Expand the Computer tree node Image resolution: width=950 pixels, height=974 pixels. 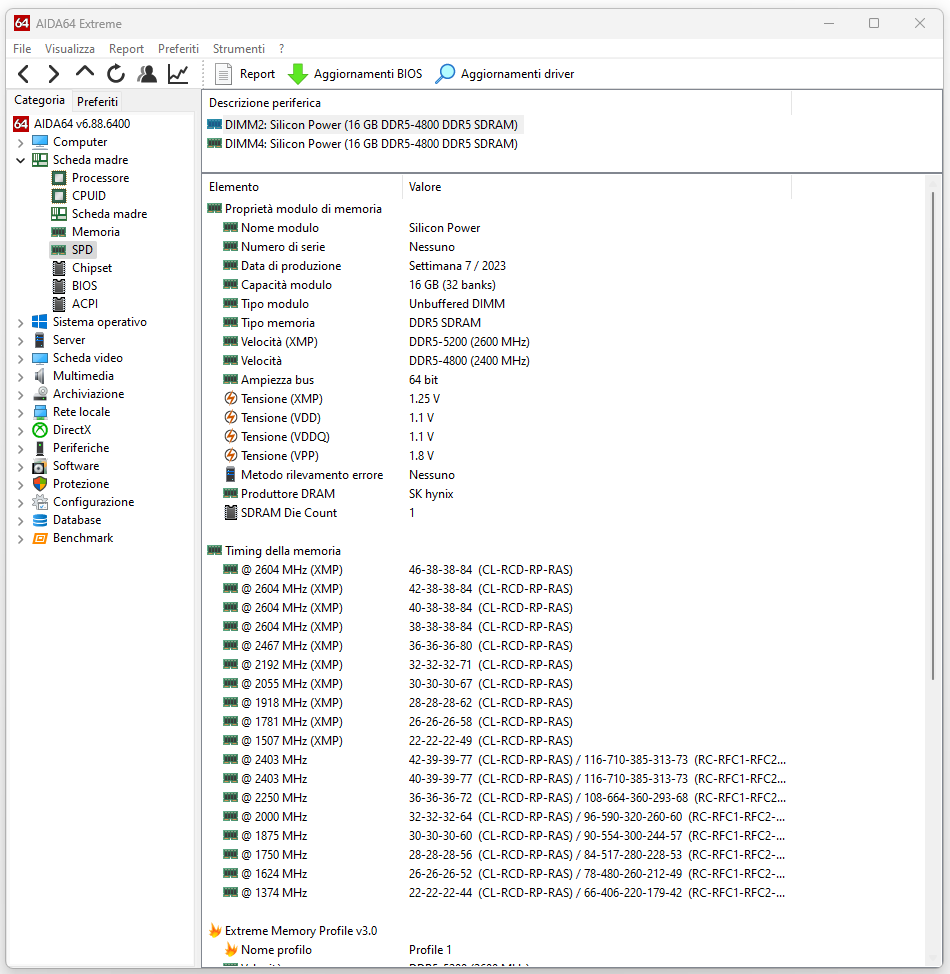click(21, 143)
